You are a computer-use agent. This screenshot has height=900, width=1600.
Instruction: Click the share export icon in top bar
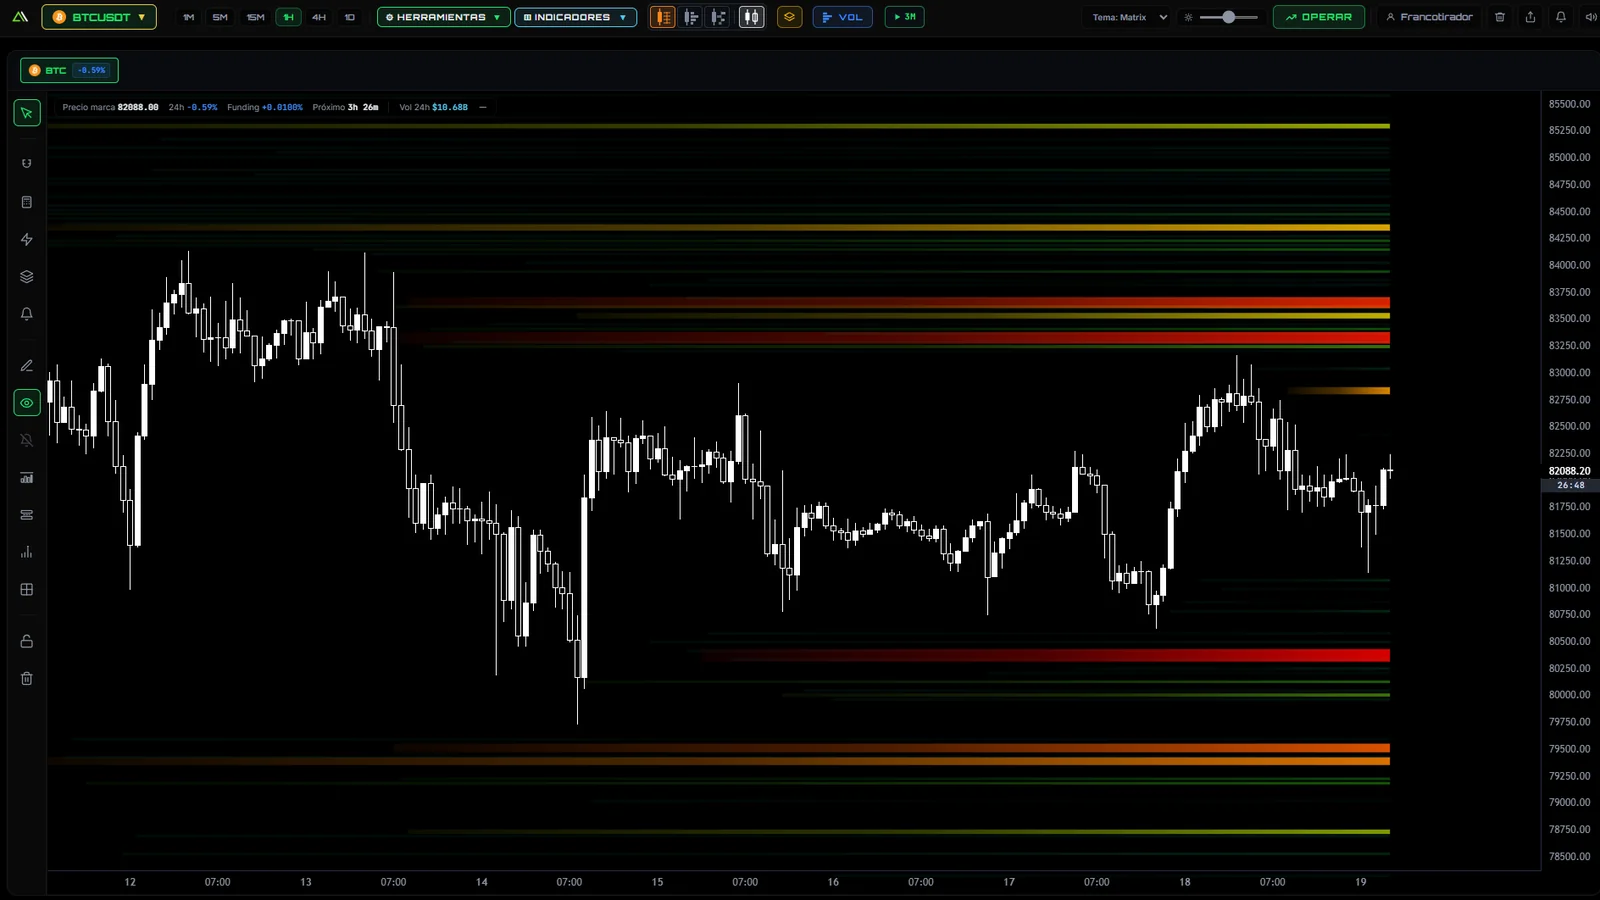1530,17
